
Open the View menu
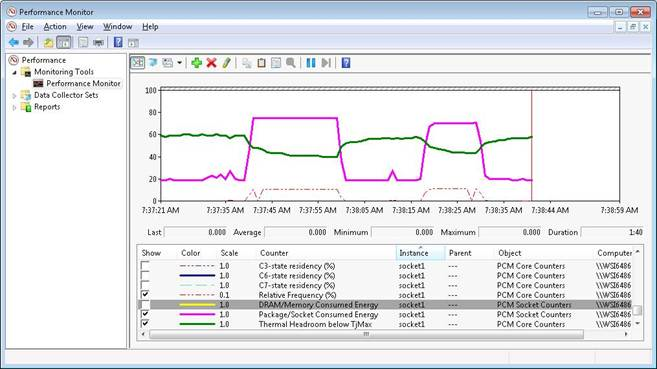85,27
